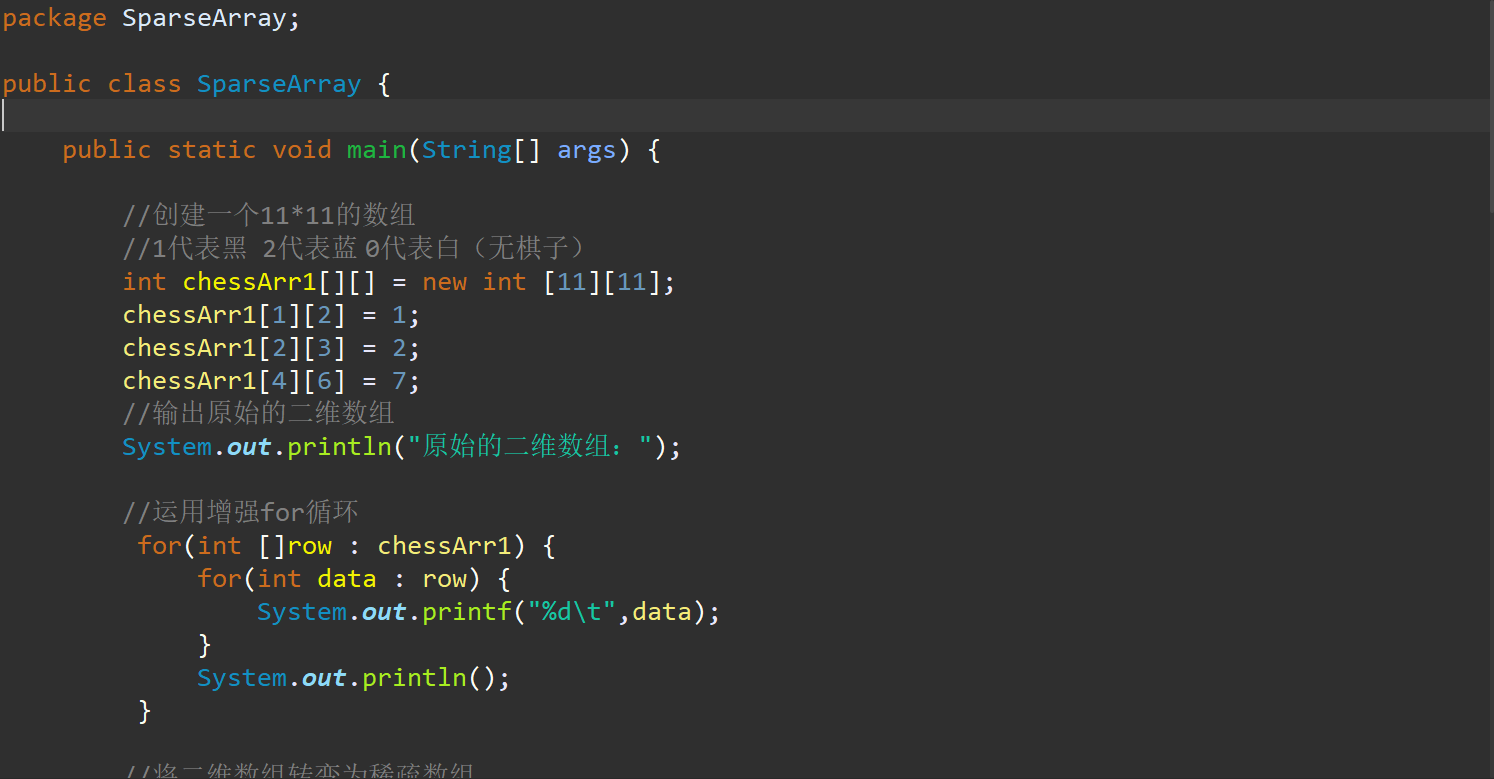Click 'chessArr1[][]' in the array declaration line

[279, 282]
